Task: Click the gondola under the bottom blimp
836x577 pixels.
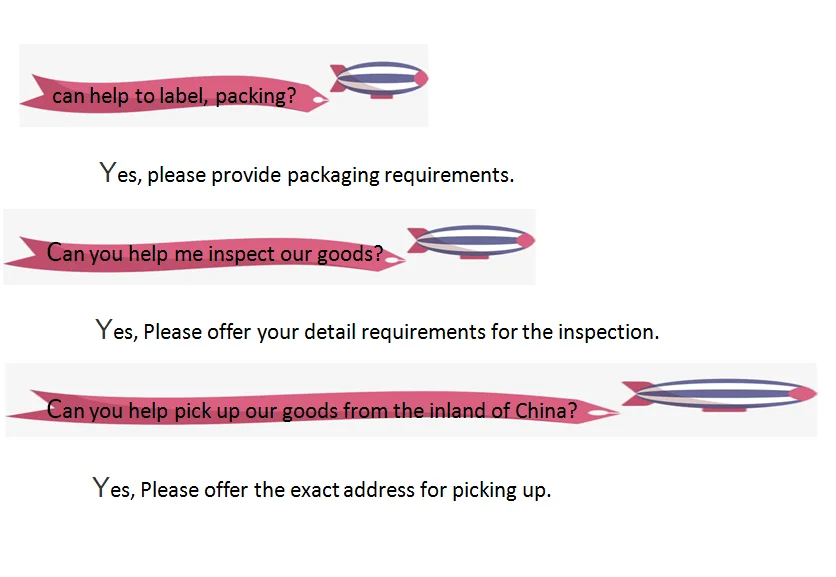Action: click(x=724, y=408)
